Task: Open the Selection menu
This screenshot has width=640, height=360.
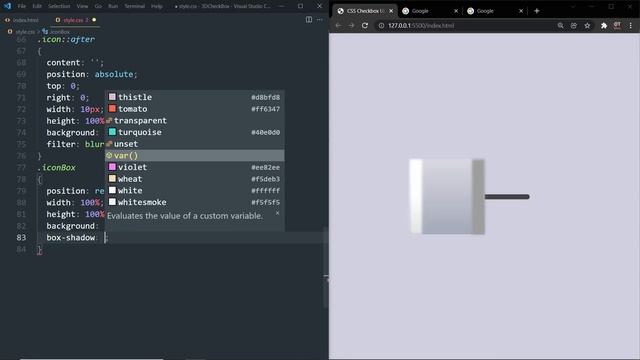Action: [x=59, y=6]
